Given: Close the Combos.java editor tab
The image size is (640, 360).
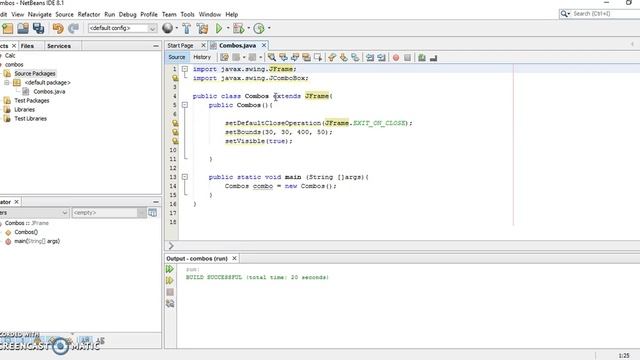Looking at the screenshot, I should pyautogui.click(x=264, y=45).
